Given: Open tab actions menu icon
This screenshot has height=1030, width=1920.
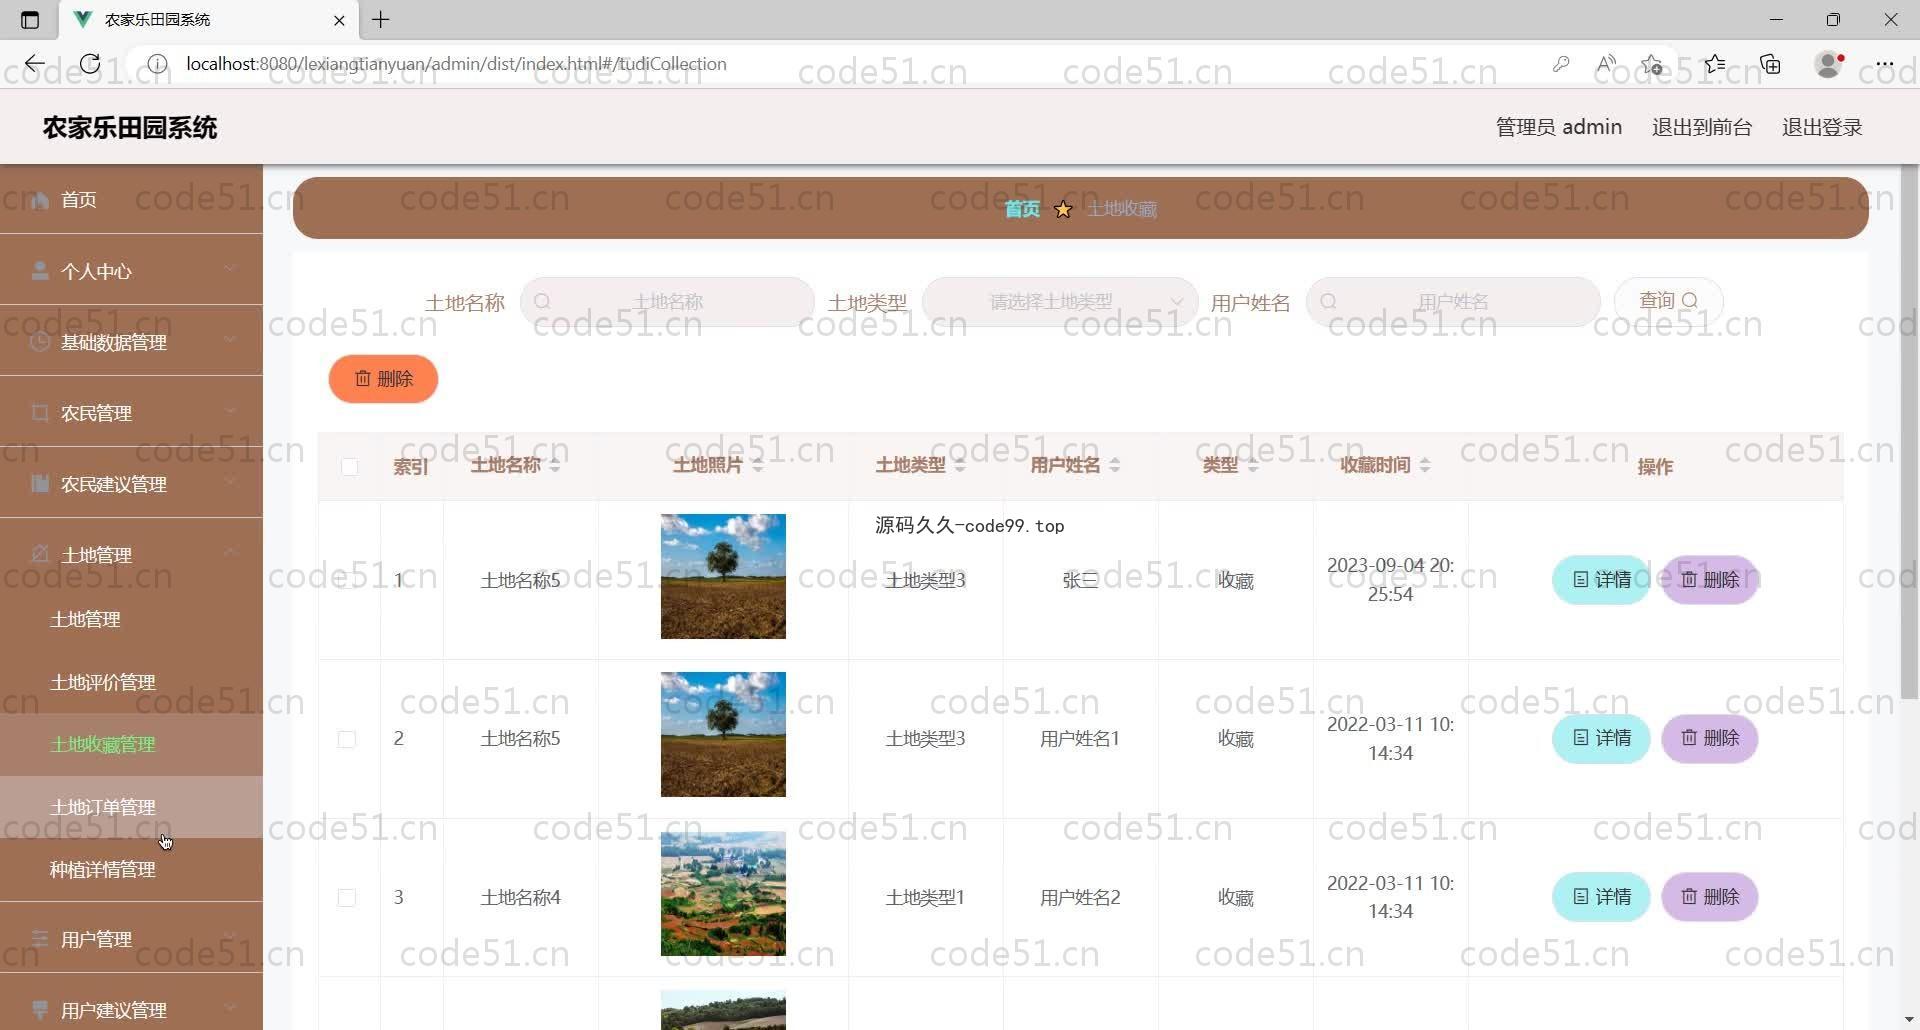Looking at the screenshot, I should (x=30, y=20).
